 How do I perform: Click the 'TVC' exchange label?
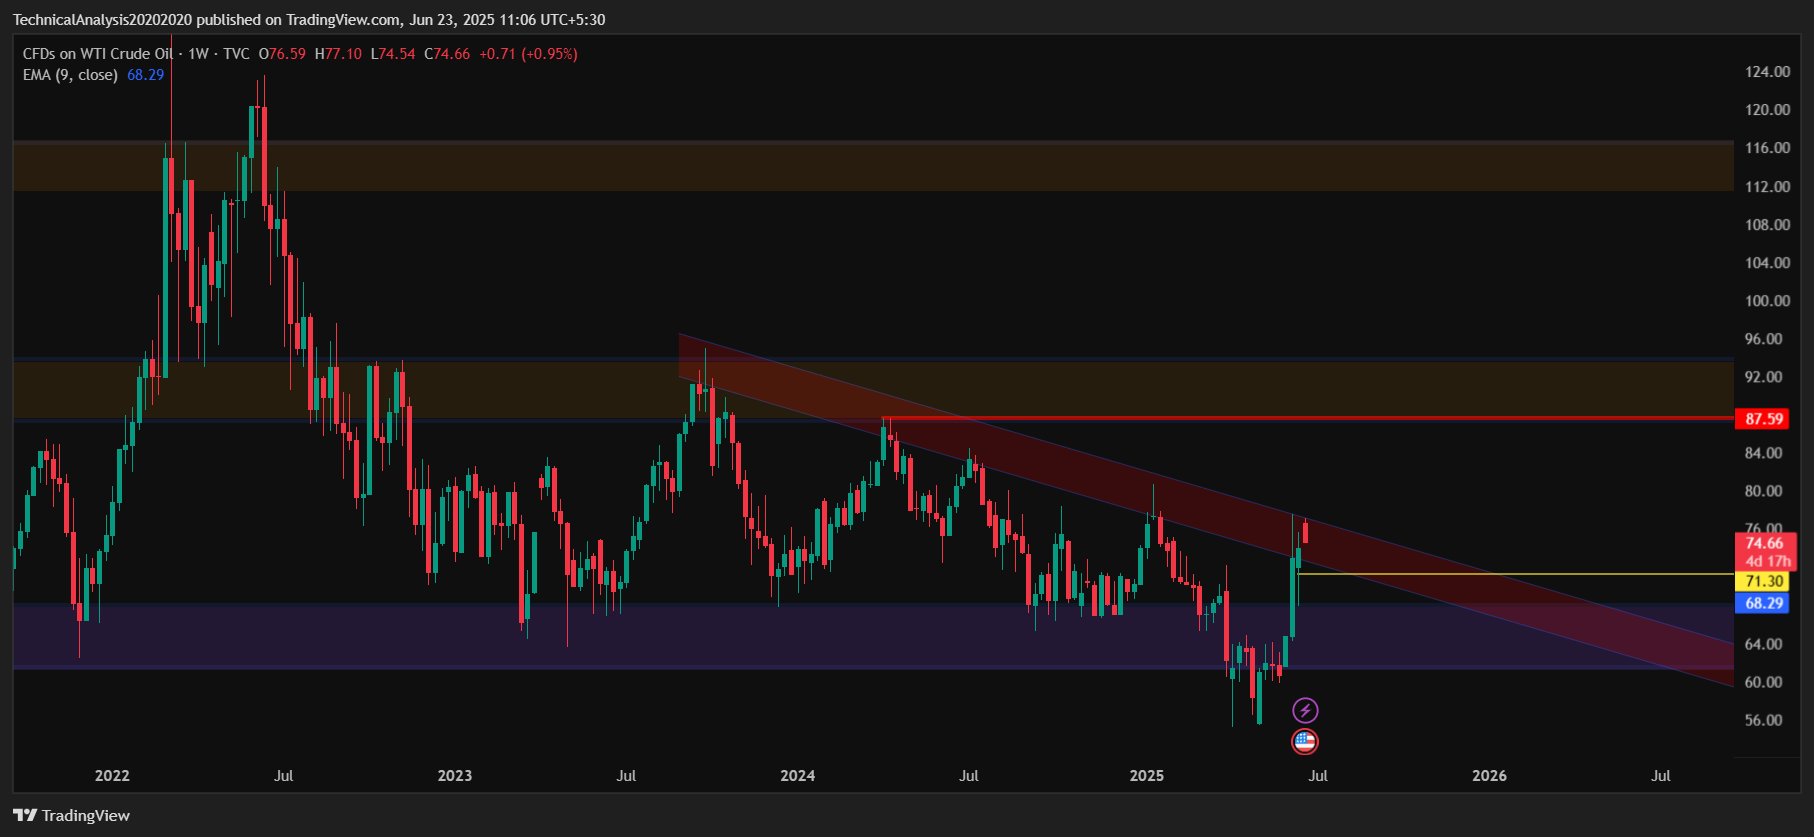237,54
